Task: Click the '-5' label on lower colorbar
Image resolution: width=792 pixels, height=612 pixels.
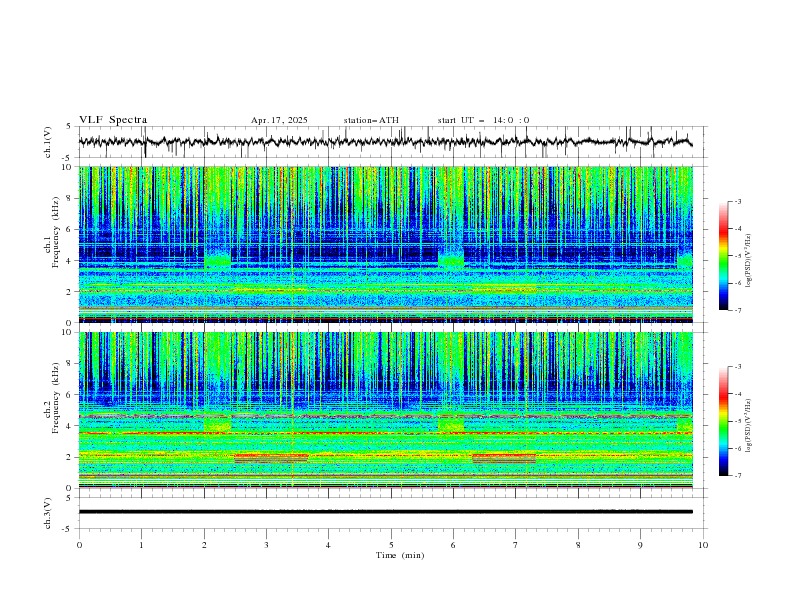Action: coord(738,421)
